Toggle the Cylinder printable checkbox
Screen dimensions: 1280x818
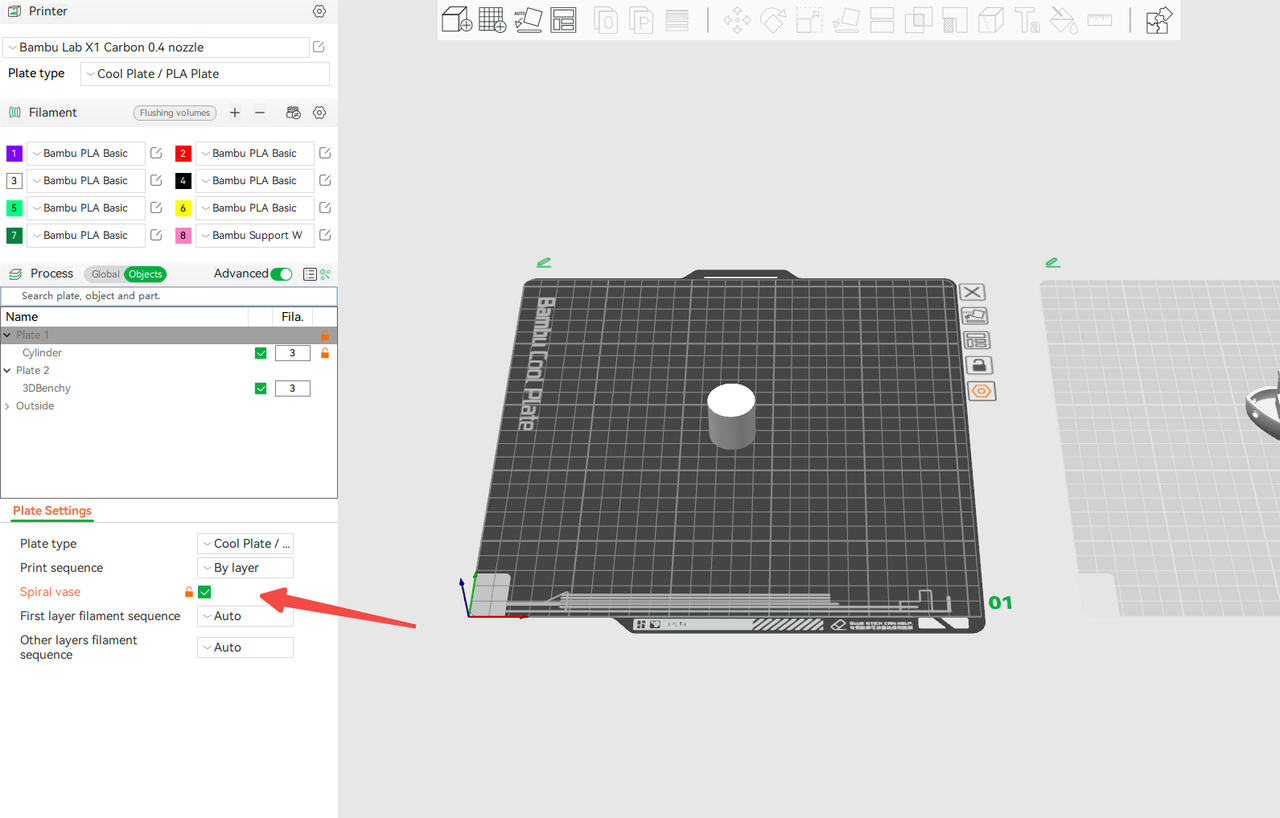point(261,353)
